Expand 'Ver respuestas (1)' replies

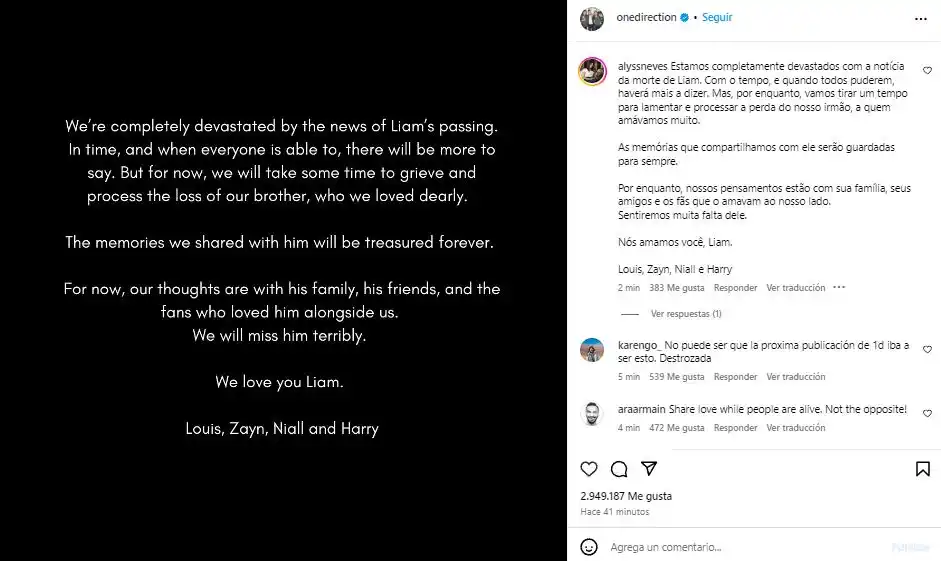pyautogui.click(x=686, y=314)
